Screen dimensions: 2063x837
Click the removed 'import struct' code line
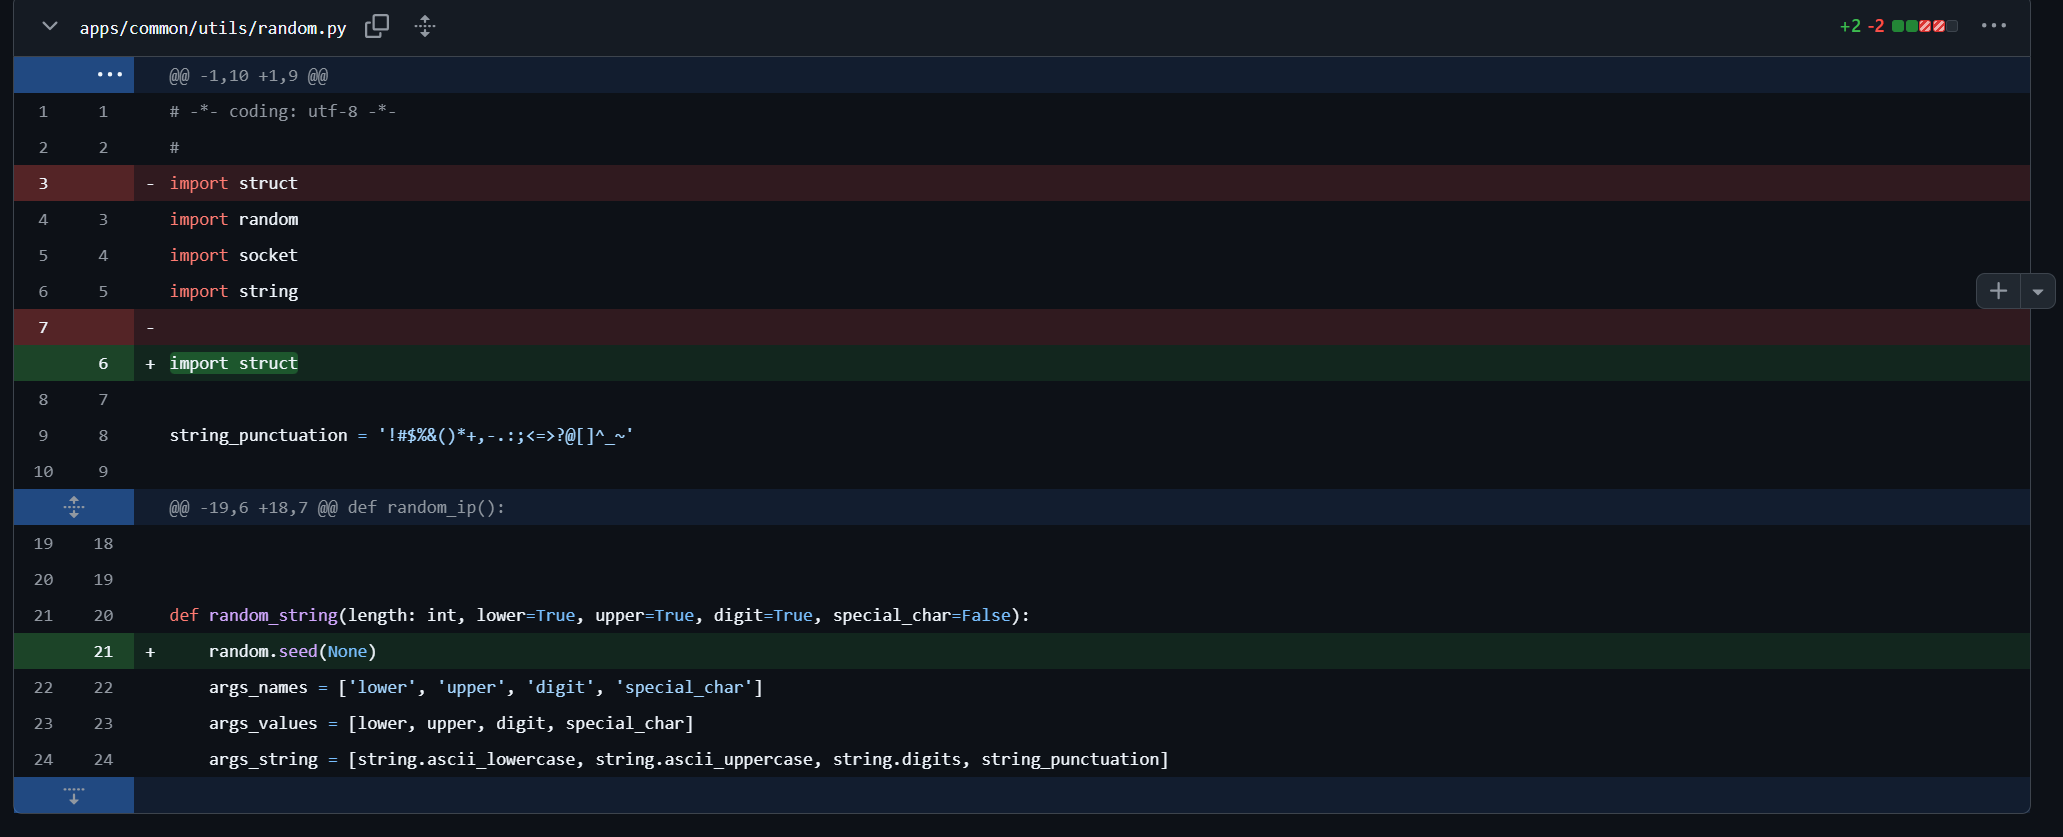pyautogui.click(x=234, y=183)
